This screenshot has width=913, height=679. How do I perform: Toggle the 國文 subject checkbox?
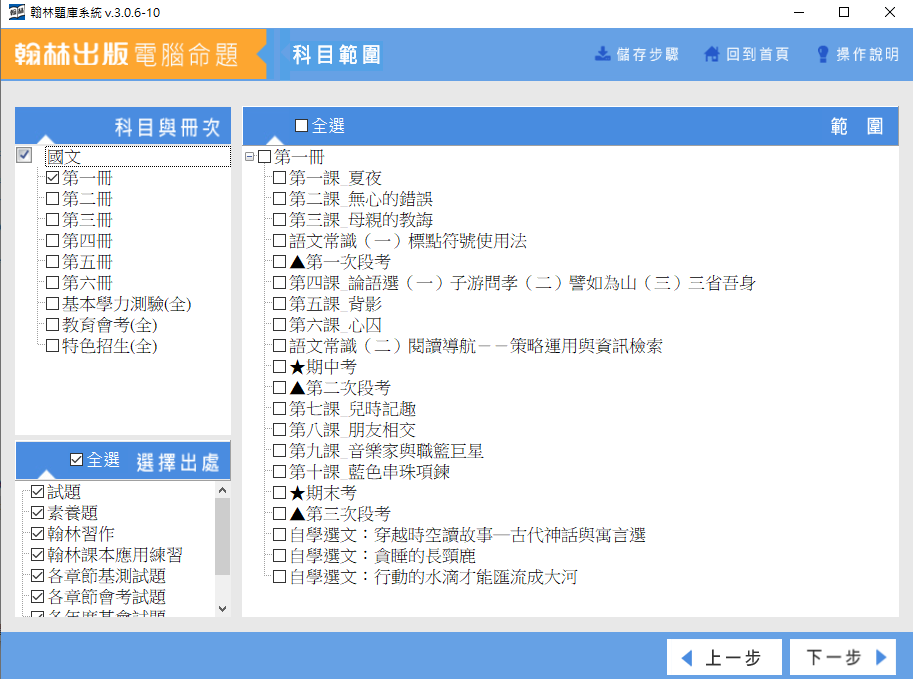click(25, 156)
